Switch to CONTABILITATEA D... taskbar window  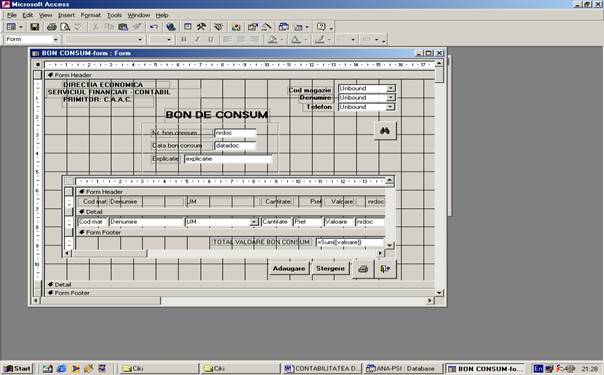pos(321,368)
